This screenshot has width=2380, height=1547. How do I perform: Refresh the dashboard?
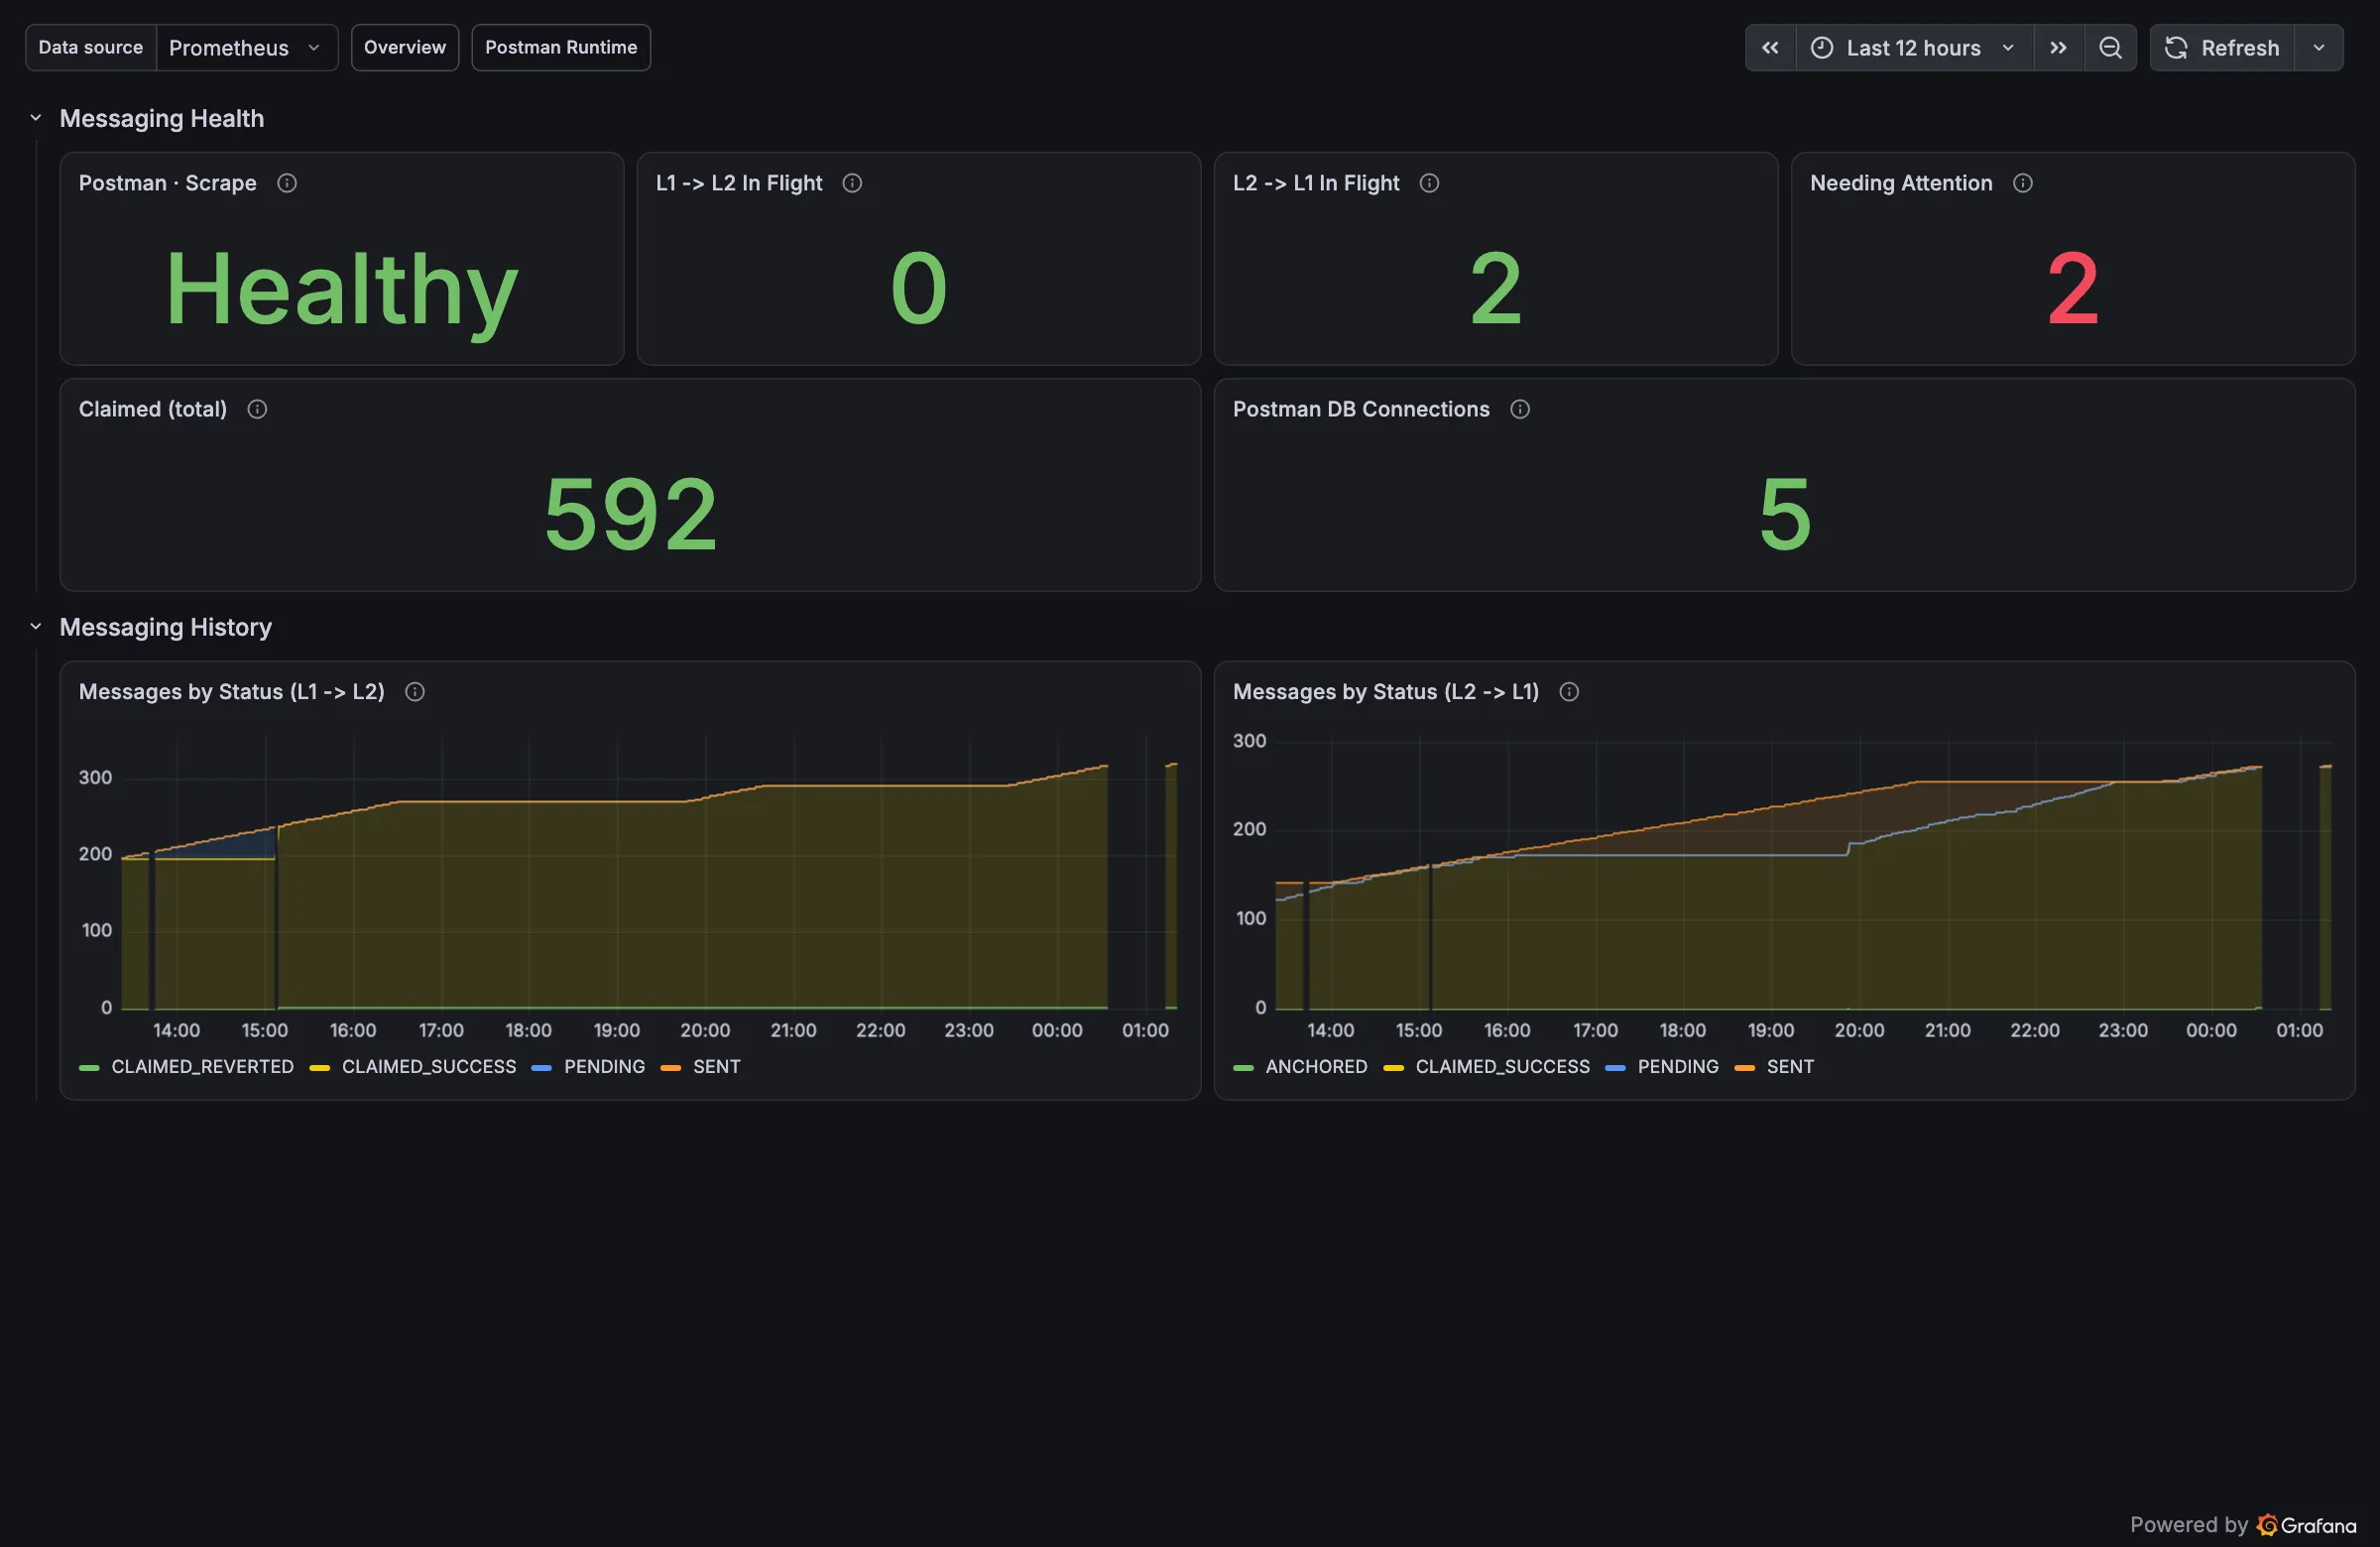pyautogui.click(x=2222, y=48)
